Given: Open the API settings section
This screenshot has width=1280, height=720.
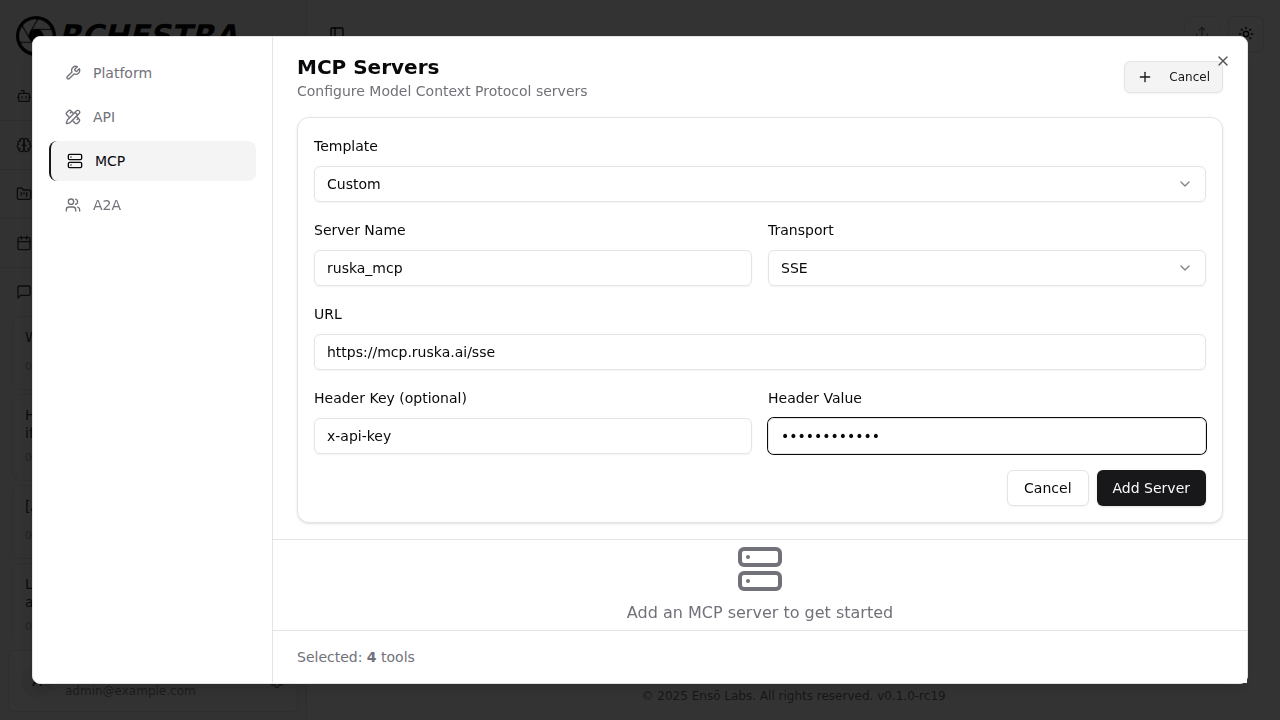Looking at the screenshot, I should (x=152, y=117).
